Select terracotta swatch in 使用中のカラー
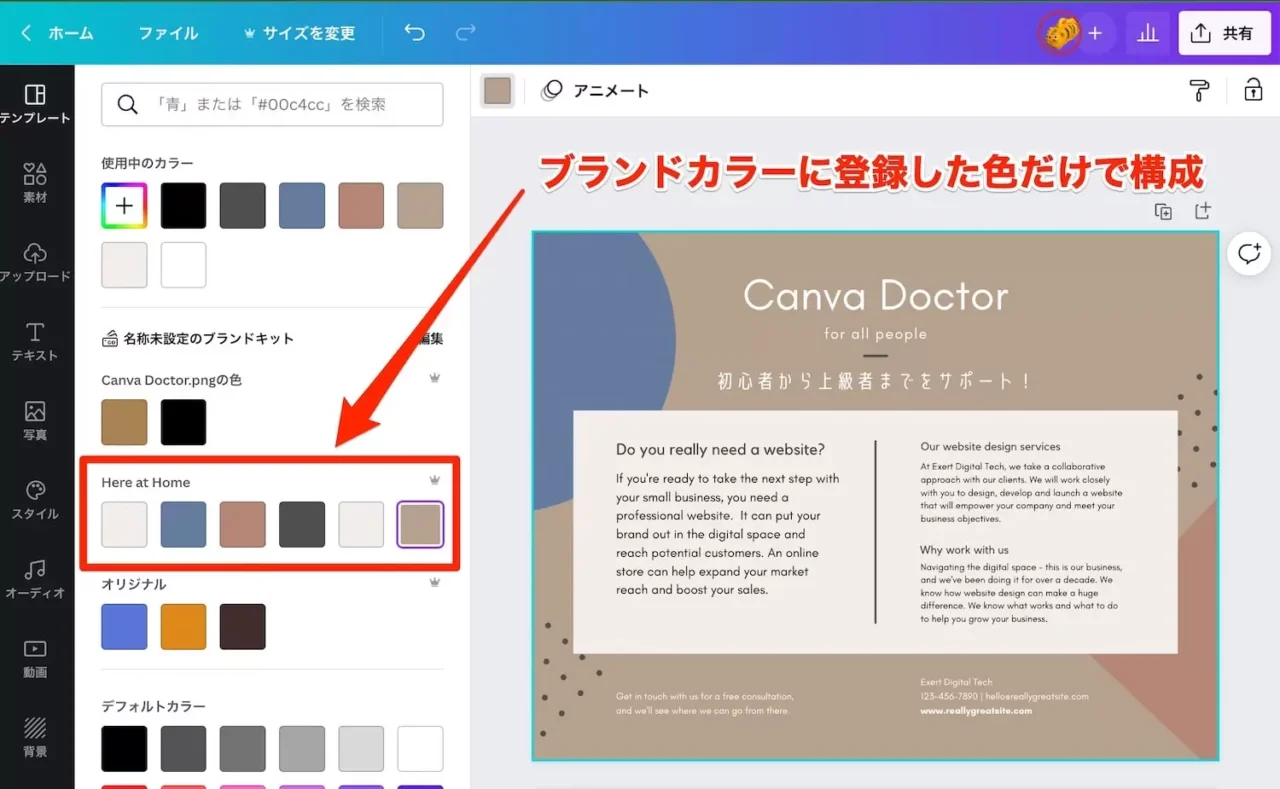 [x=361, y=206]
